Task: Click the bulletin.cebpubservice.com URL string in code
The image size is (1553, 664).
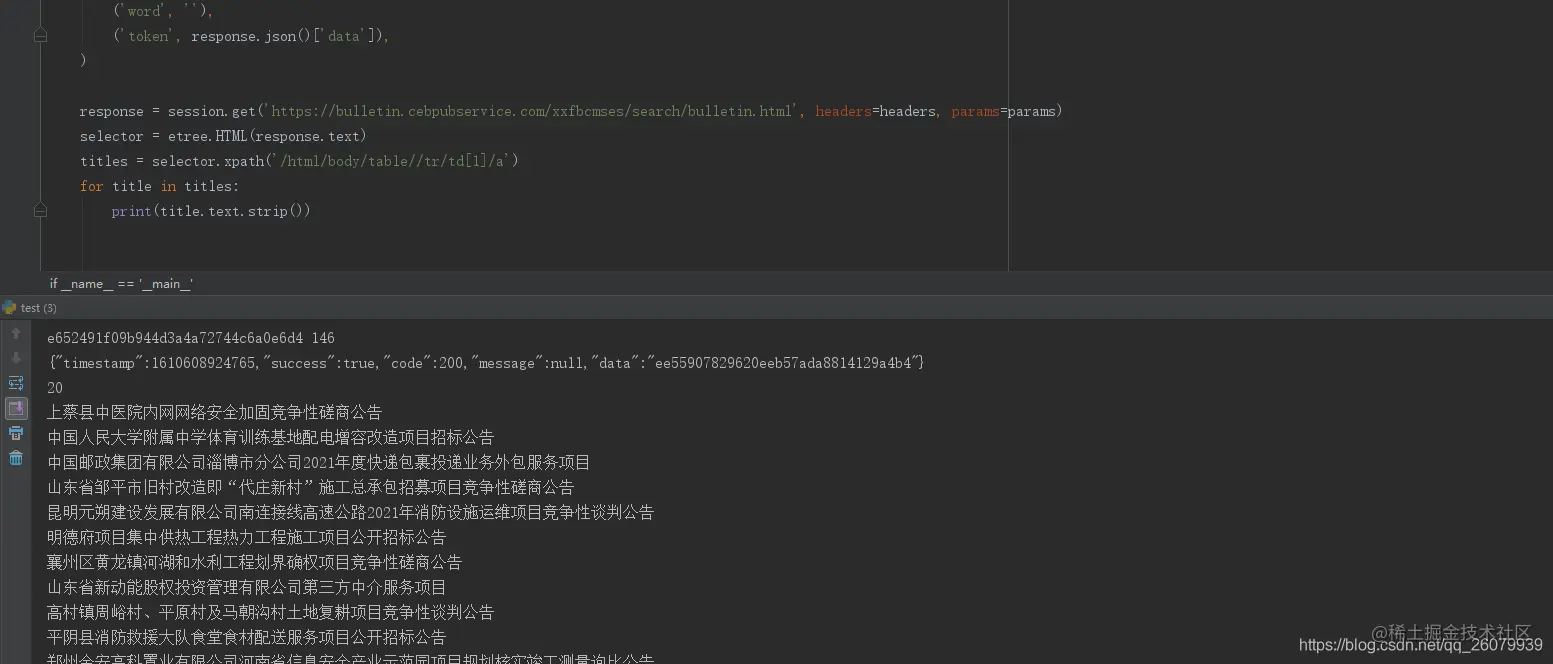Action: tap(533, 111)
